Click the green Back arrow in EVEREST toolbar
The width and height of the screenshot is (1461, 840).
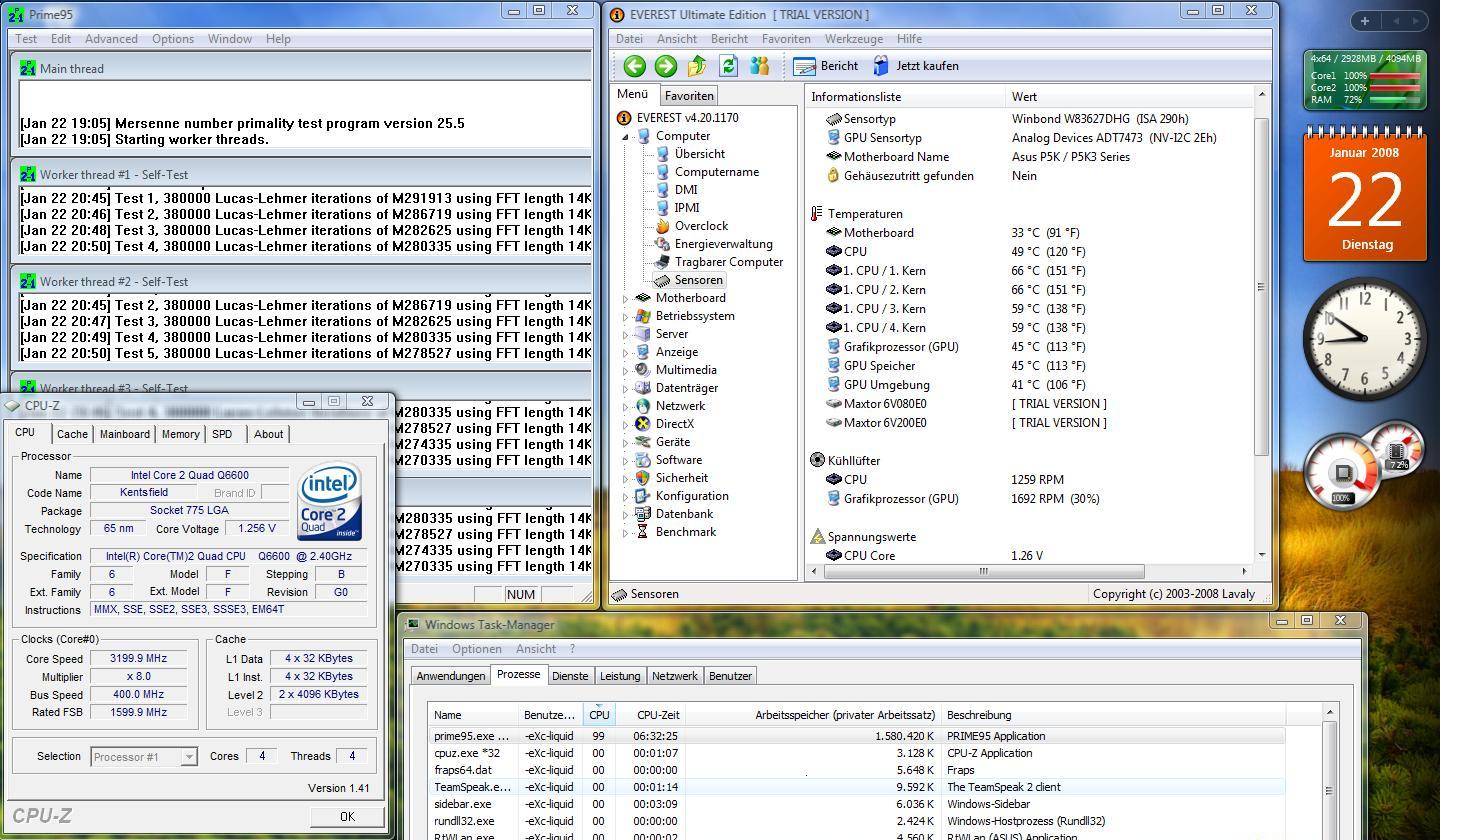click(x=634, y=66)
